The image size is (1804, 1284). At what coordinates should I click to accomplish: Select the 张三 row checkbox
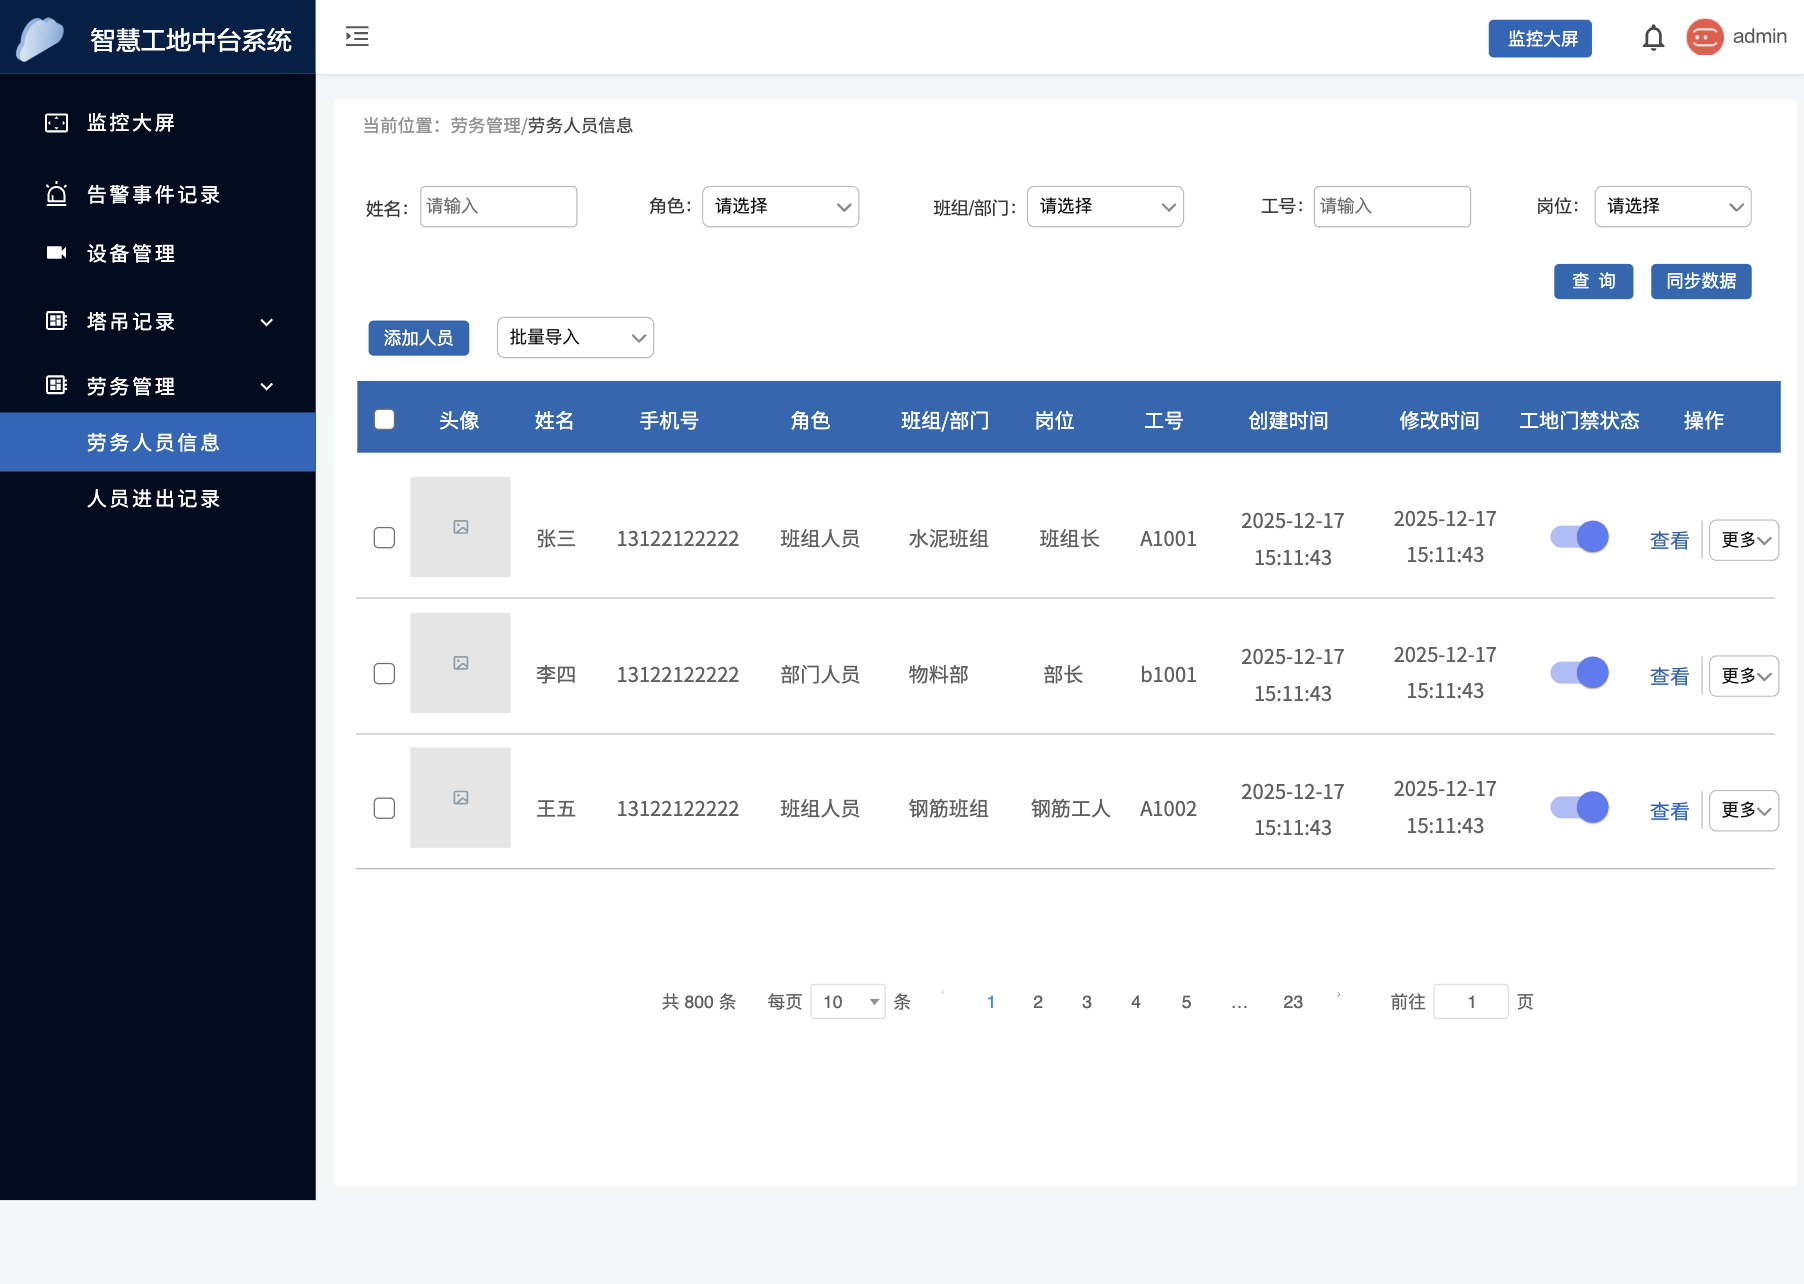384,538
